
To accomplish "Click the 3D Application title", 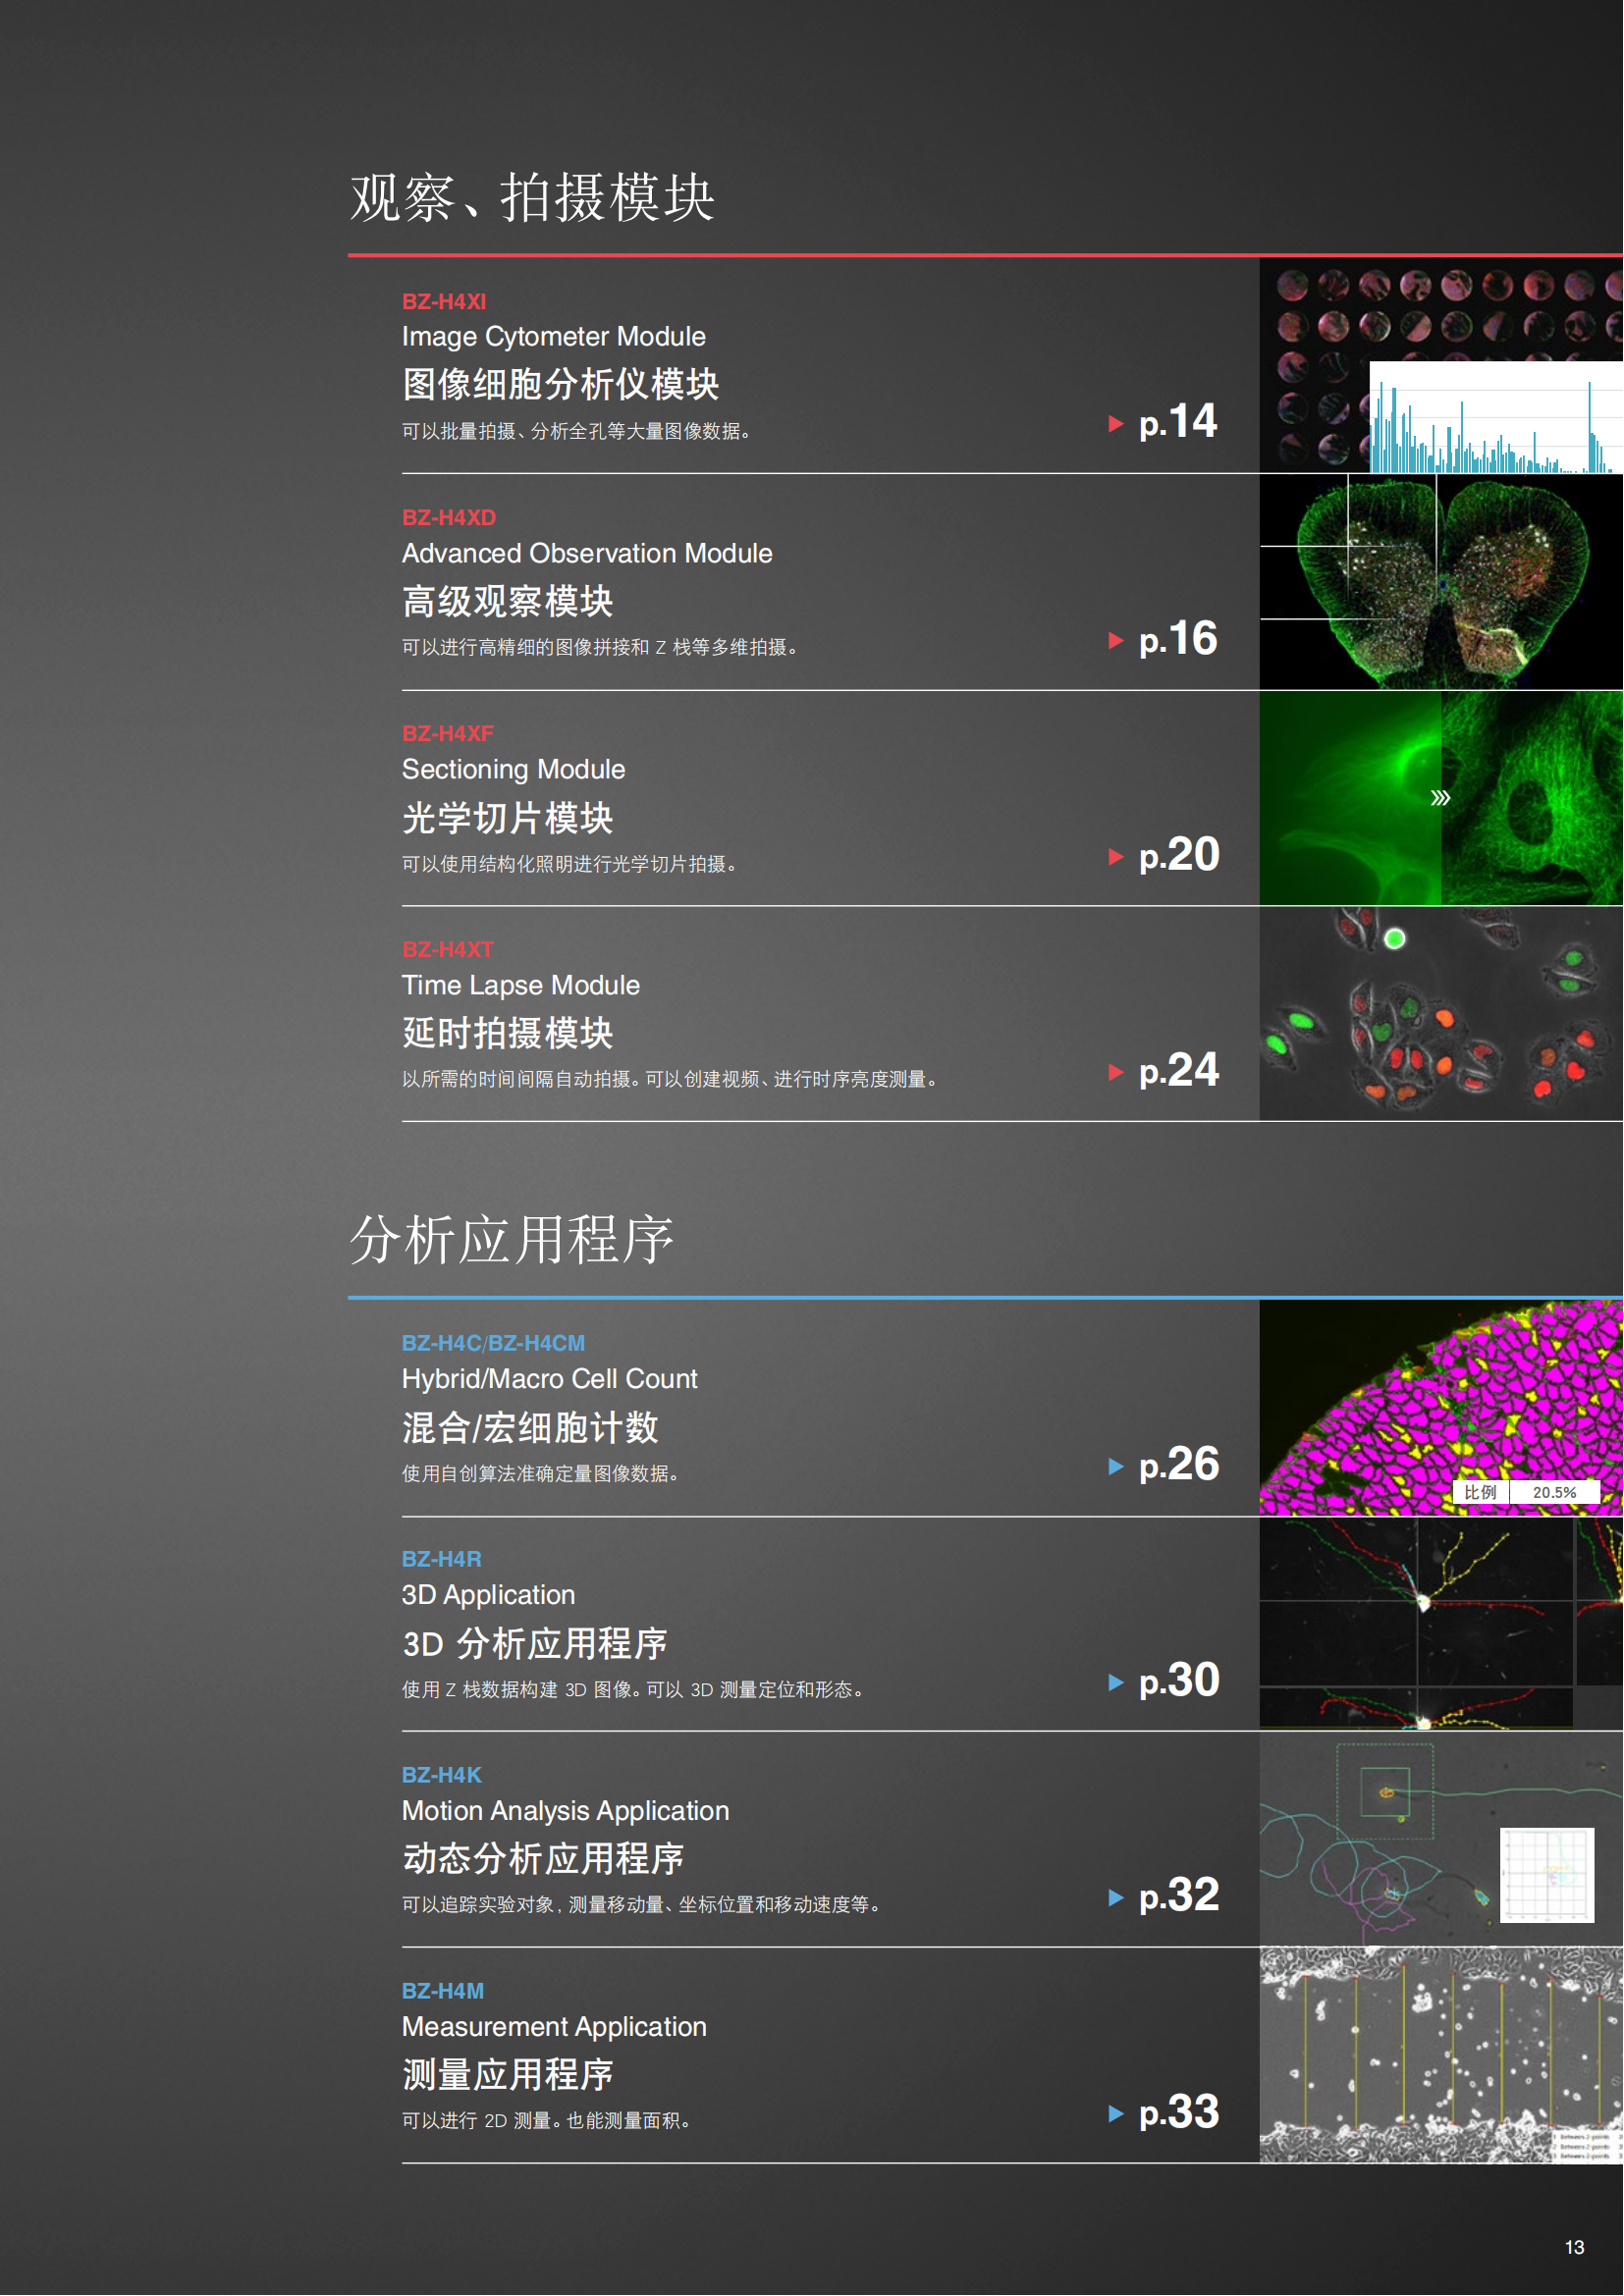I will [489, 1596].
